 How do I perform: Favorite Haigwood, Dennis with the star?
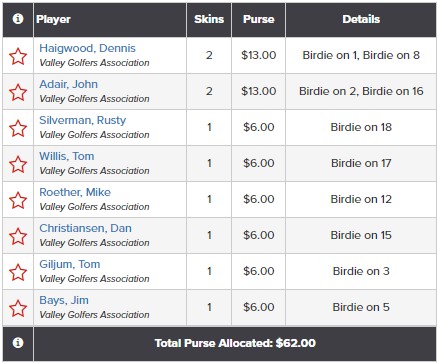(18, 56)
